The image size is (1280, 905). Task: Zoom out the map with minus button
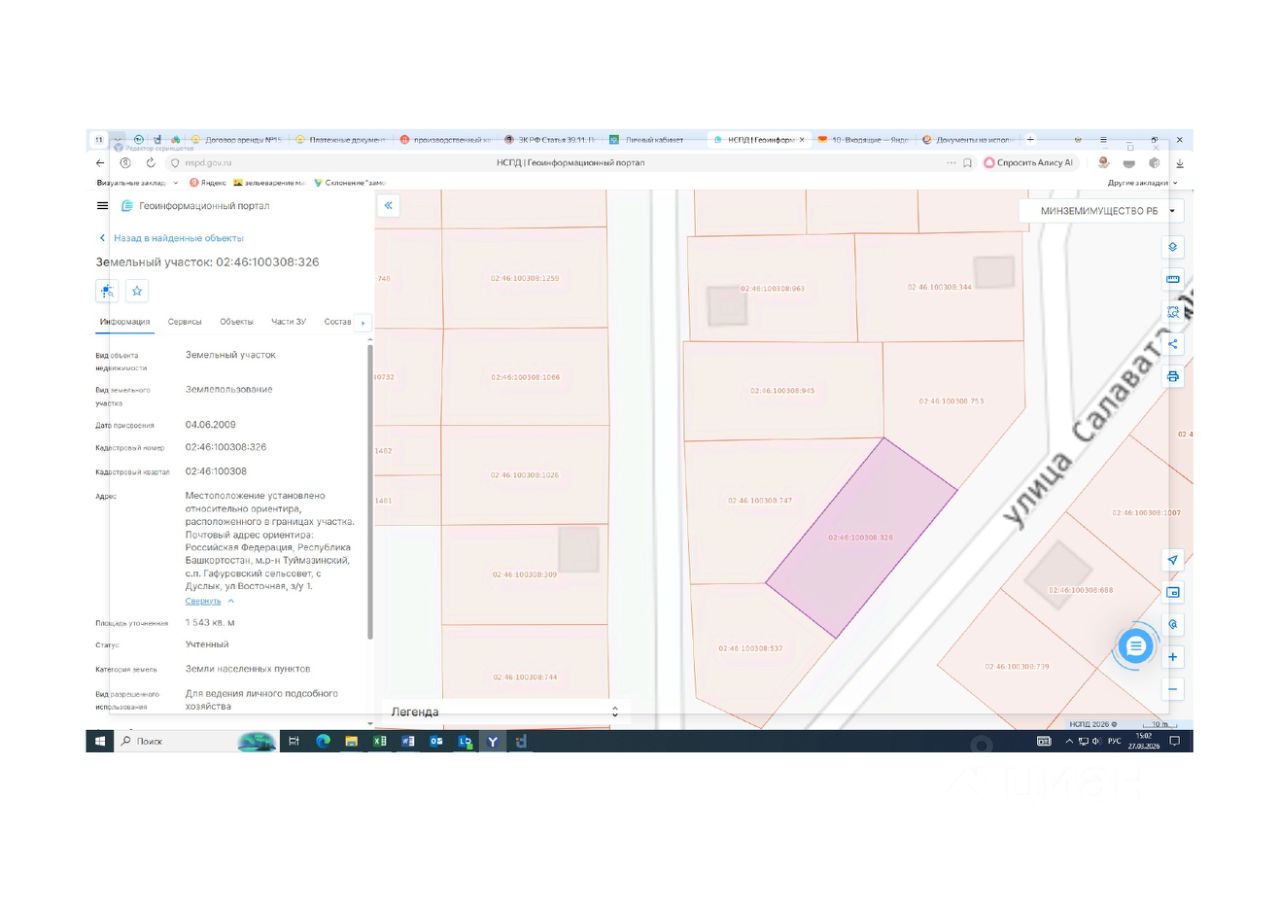1173,689
